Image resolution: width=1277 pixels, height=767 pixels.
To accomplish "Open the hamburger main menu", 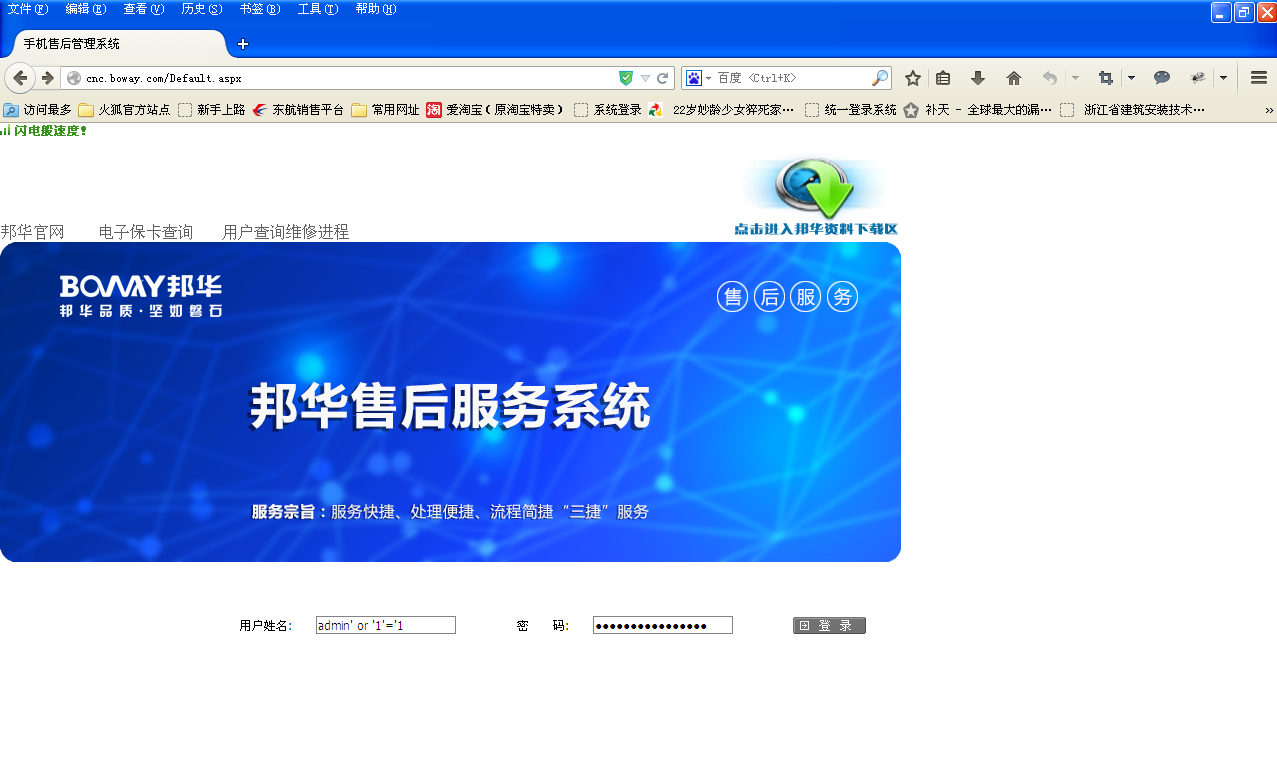I will pos(1259,78).
